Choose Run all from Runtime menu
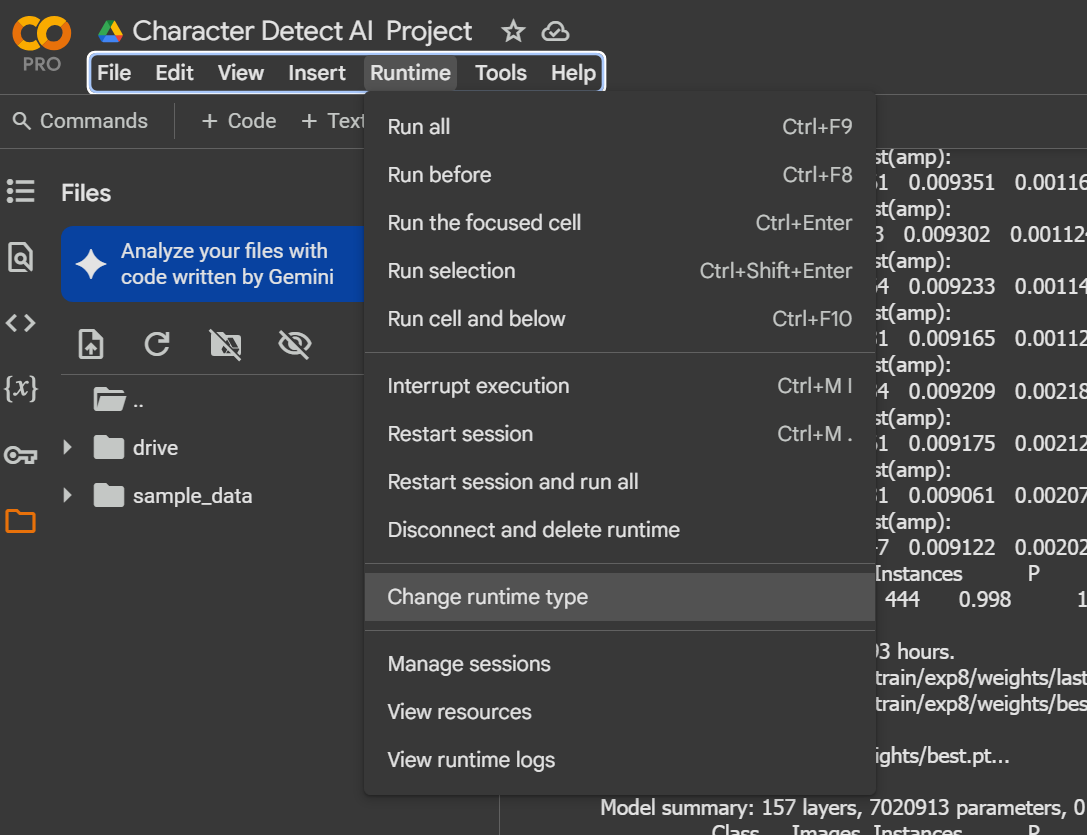 coord(620,127)
